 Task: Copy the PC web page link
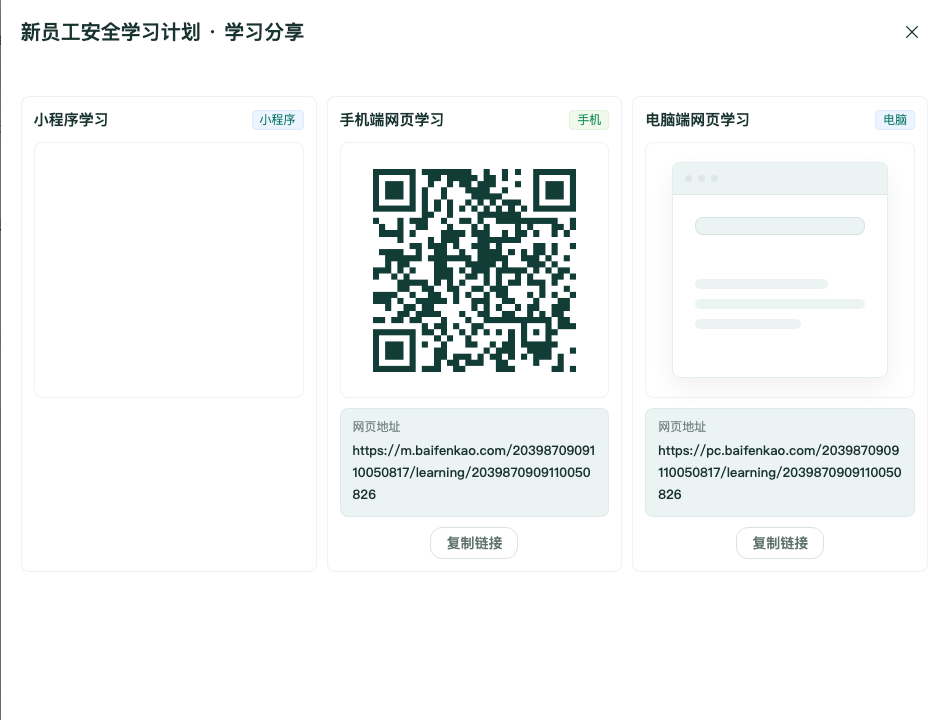pyautogui.click(x=780, y=543)
